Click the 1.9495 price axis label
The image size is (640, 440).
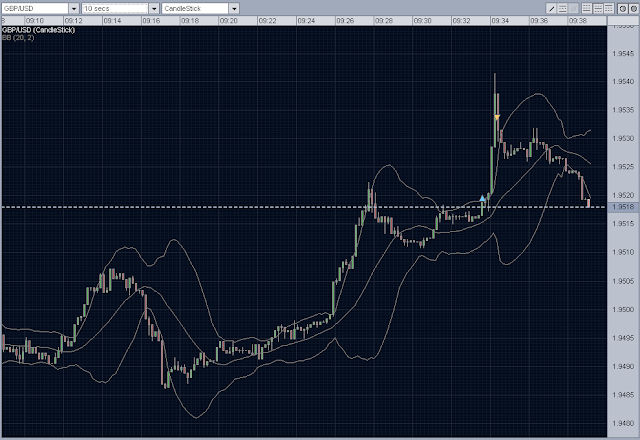624,338
